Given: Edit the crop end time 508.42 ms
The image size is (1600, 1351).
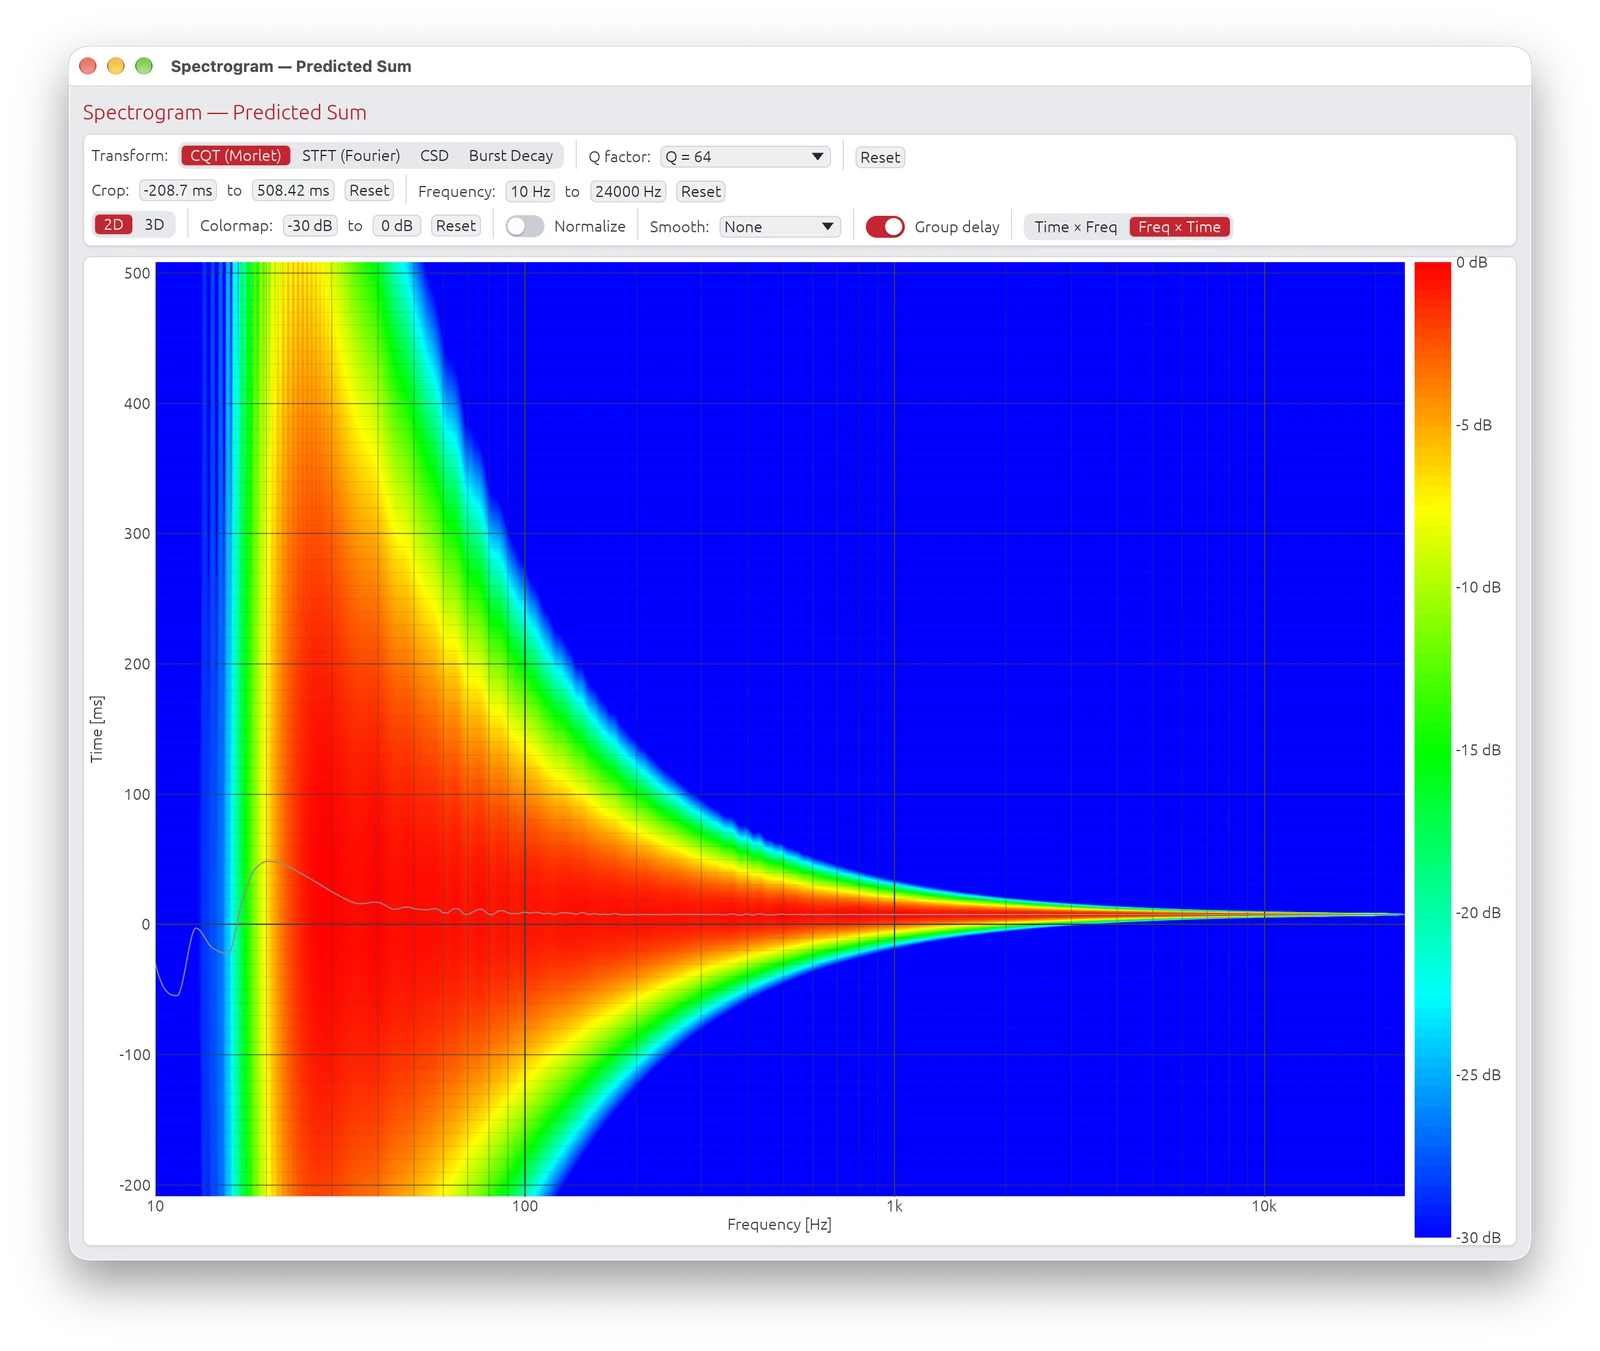Looking at the screenshot, I should [x=293, y=191].
